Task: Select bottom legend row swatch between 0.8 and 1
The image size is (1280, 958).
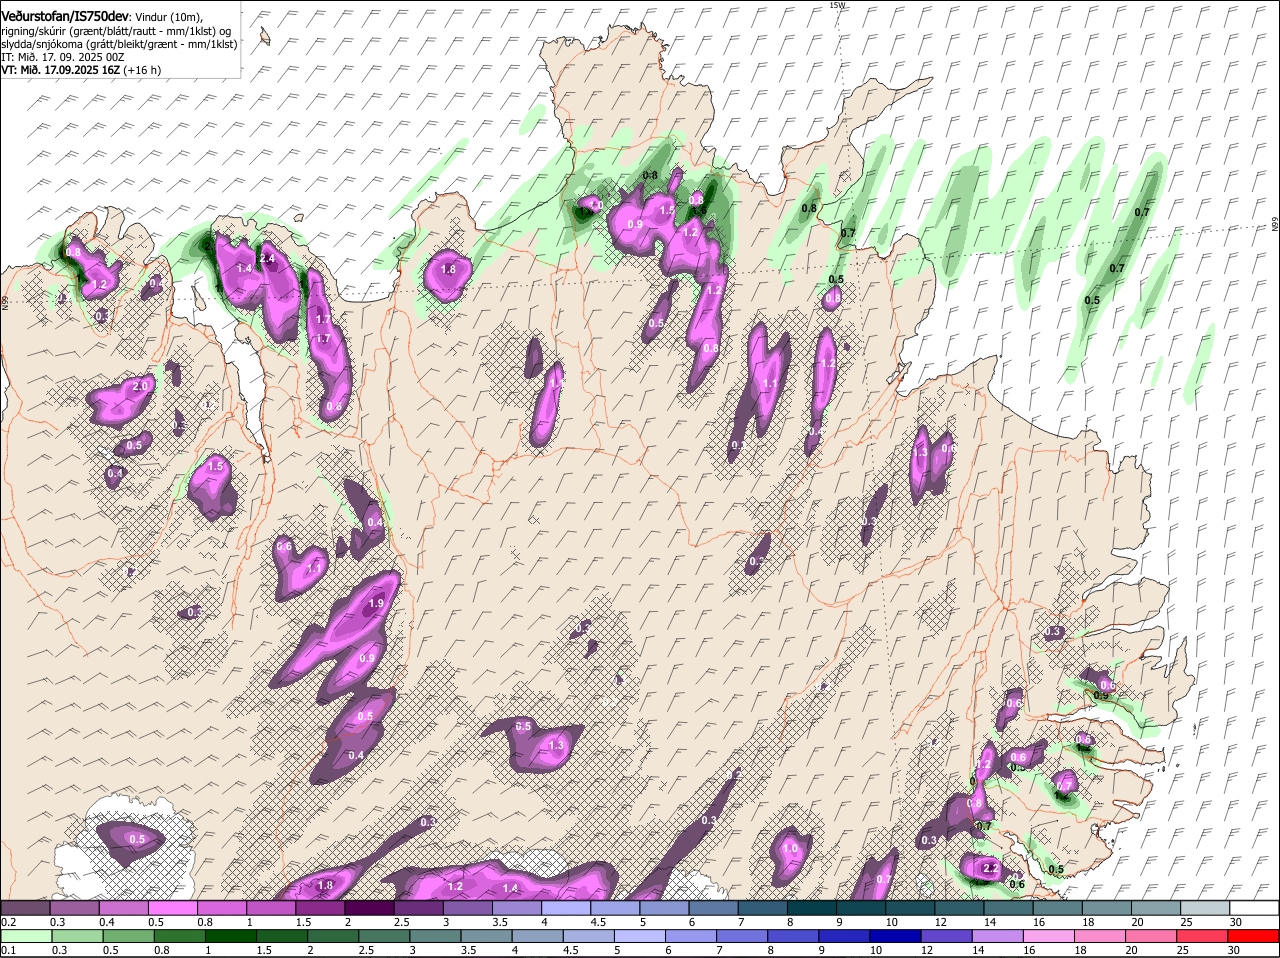Action: pyautogui.click(x=180, y=937)
